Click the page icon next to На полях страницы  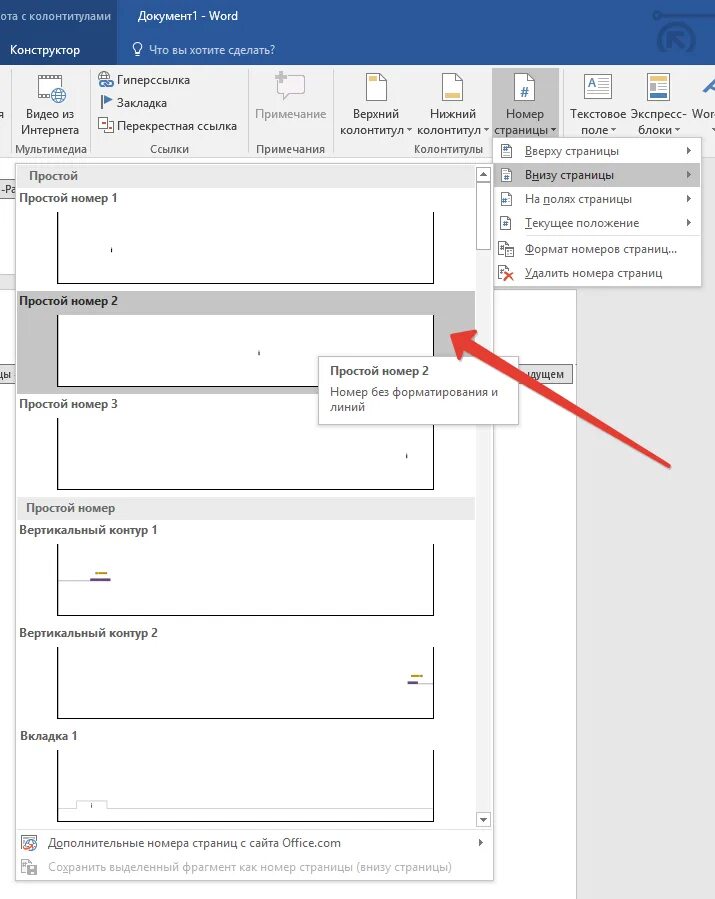click(x=506, y=199)
